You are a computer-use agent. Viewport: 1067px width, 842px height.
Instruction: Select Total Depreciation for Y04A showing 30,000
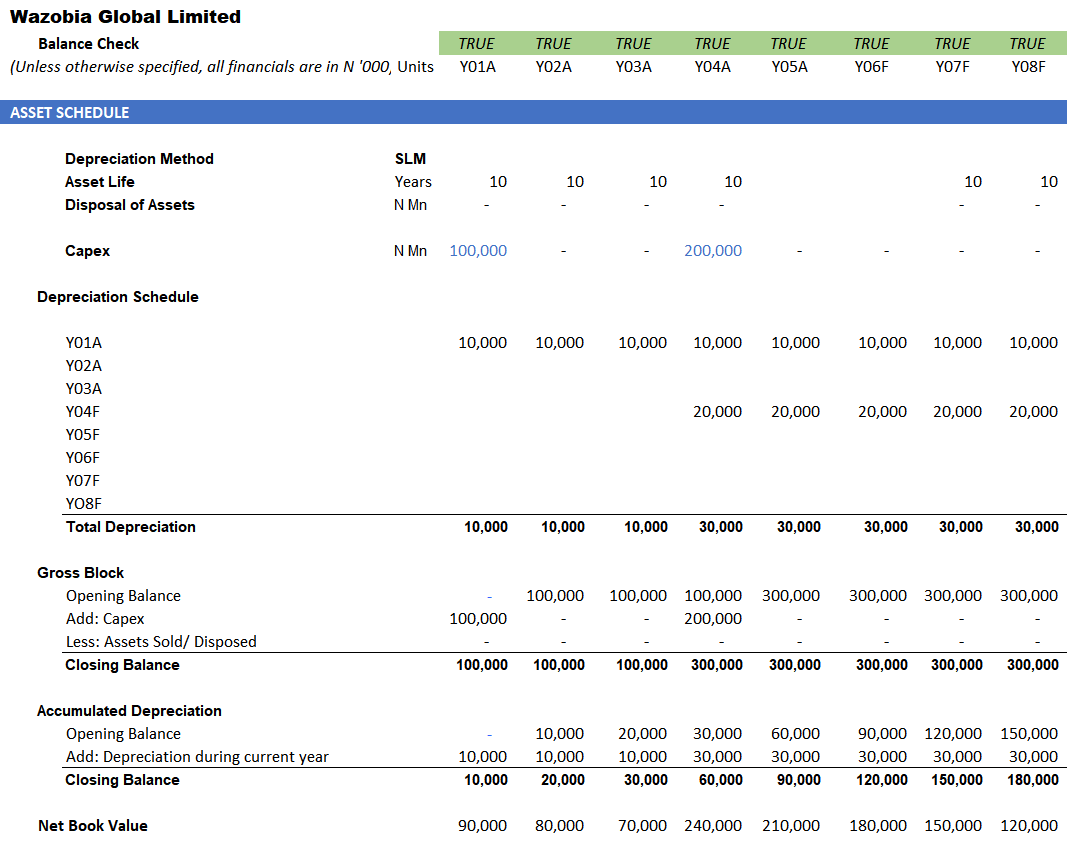[x=721, y=527]
